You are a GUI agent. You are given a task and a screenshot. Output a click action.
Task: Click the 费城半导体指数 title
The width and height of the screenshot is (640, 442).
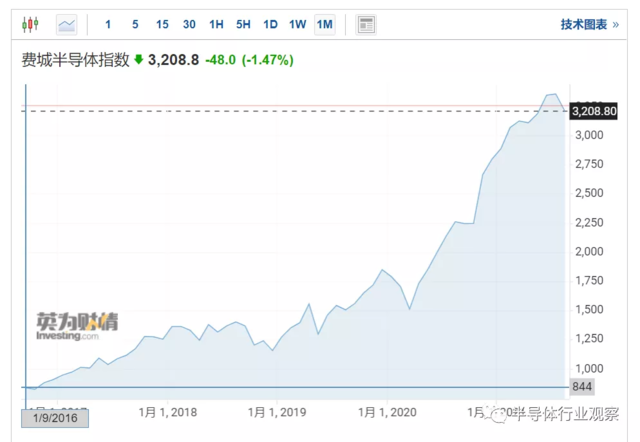click(x=76, y=60)
